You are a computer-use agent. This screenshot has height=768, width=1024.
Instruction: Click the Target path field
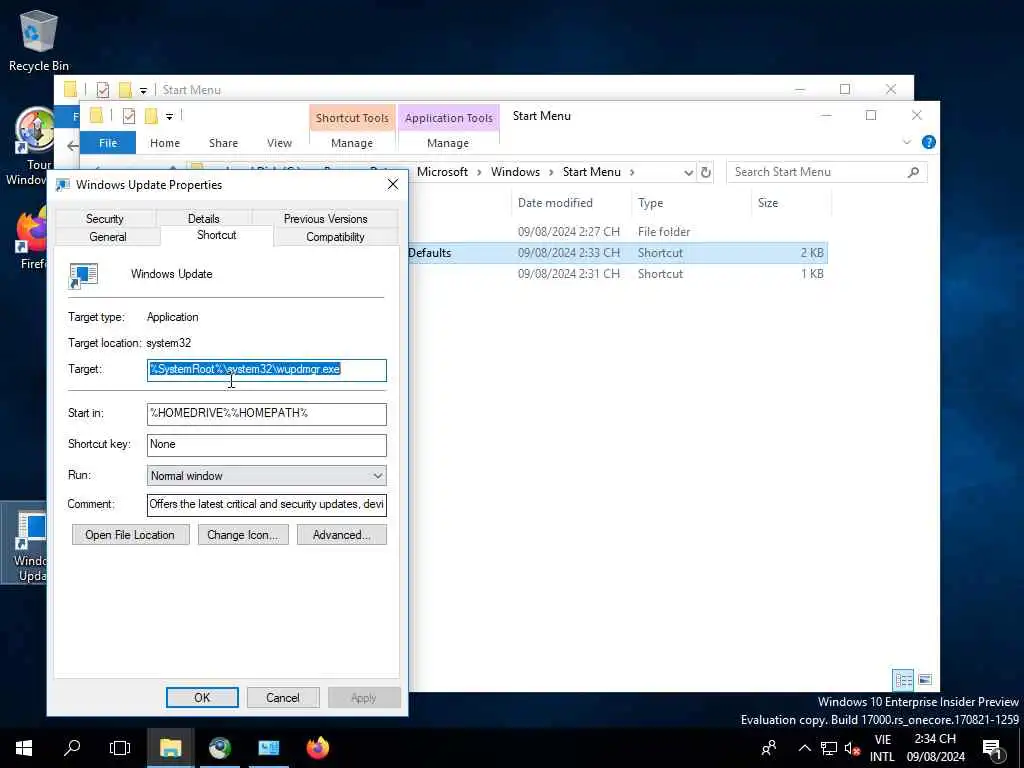coord(266,370)
